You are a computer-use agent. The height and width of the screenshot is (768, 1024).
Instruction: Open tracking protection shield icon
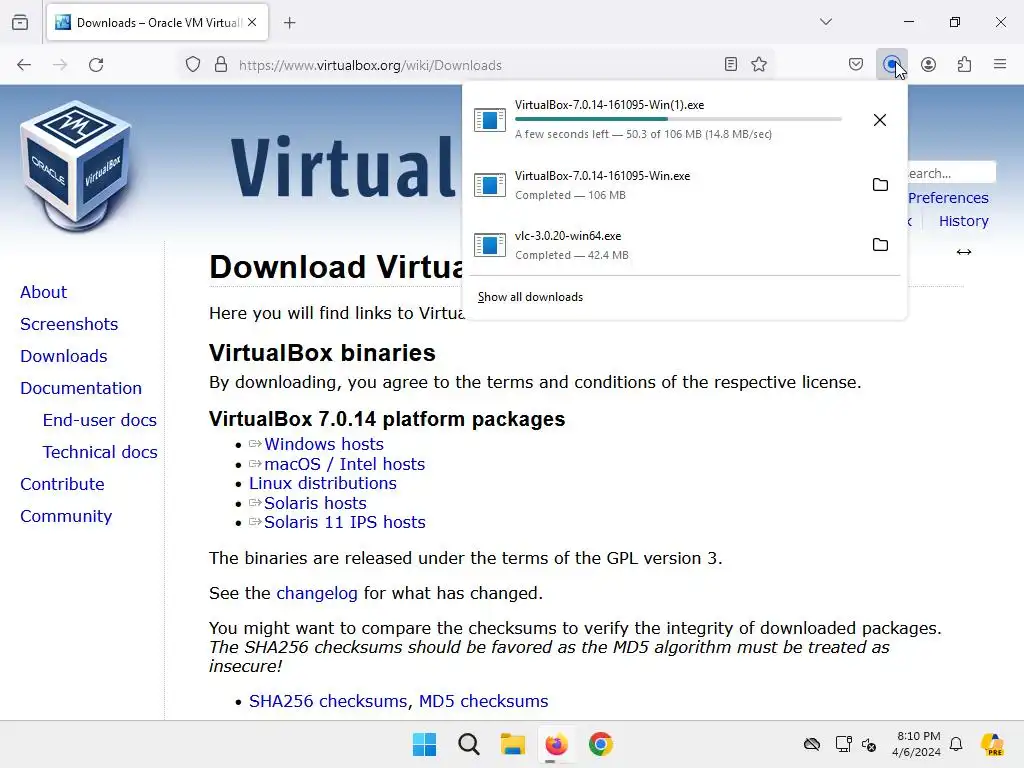point(193,65)
